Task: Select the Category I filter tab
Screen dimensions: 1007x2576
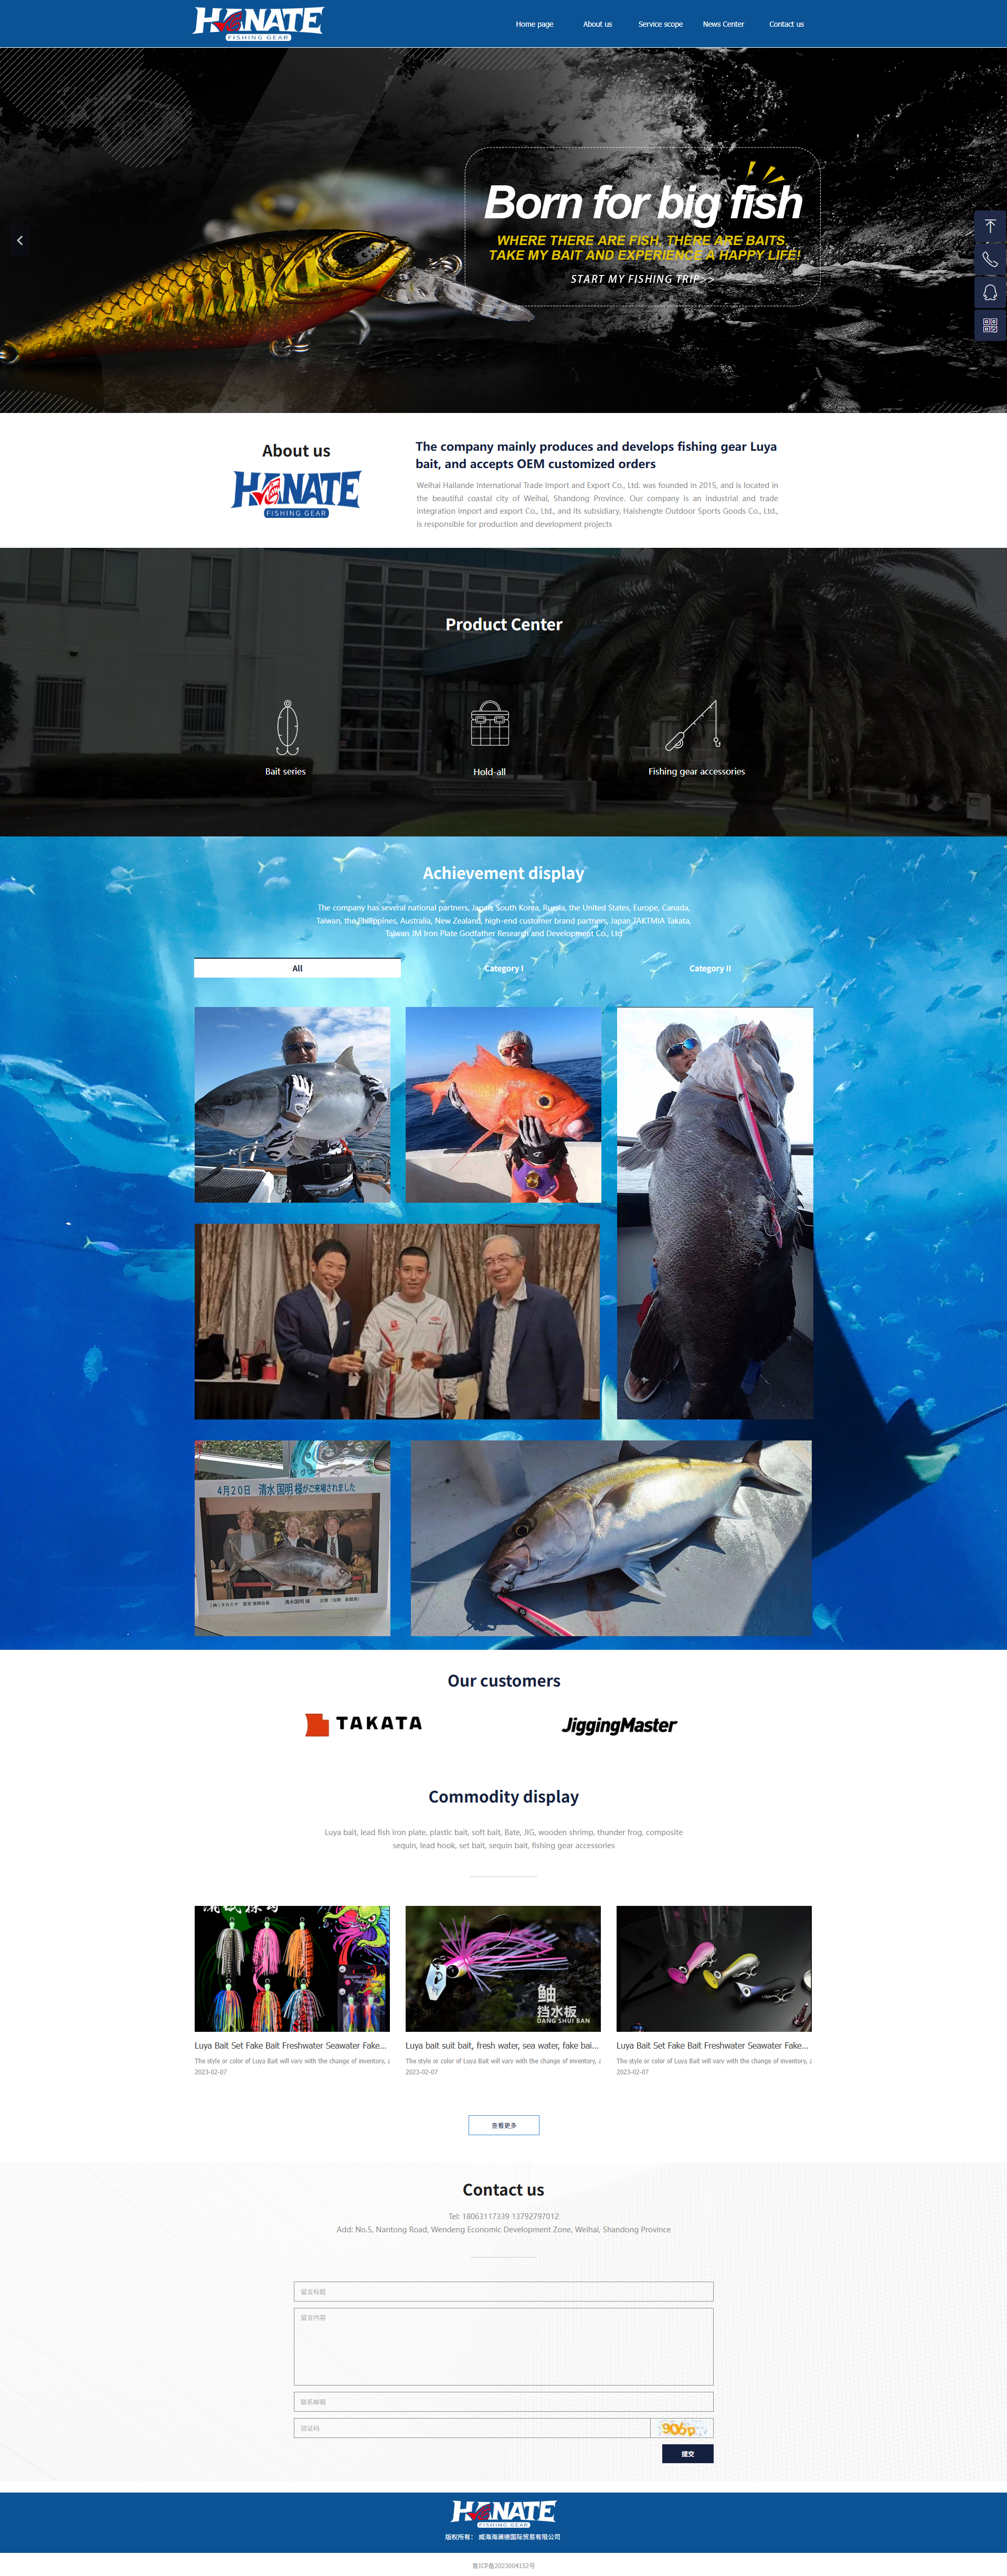Action: click(503, 968)
